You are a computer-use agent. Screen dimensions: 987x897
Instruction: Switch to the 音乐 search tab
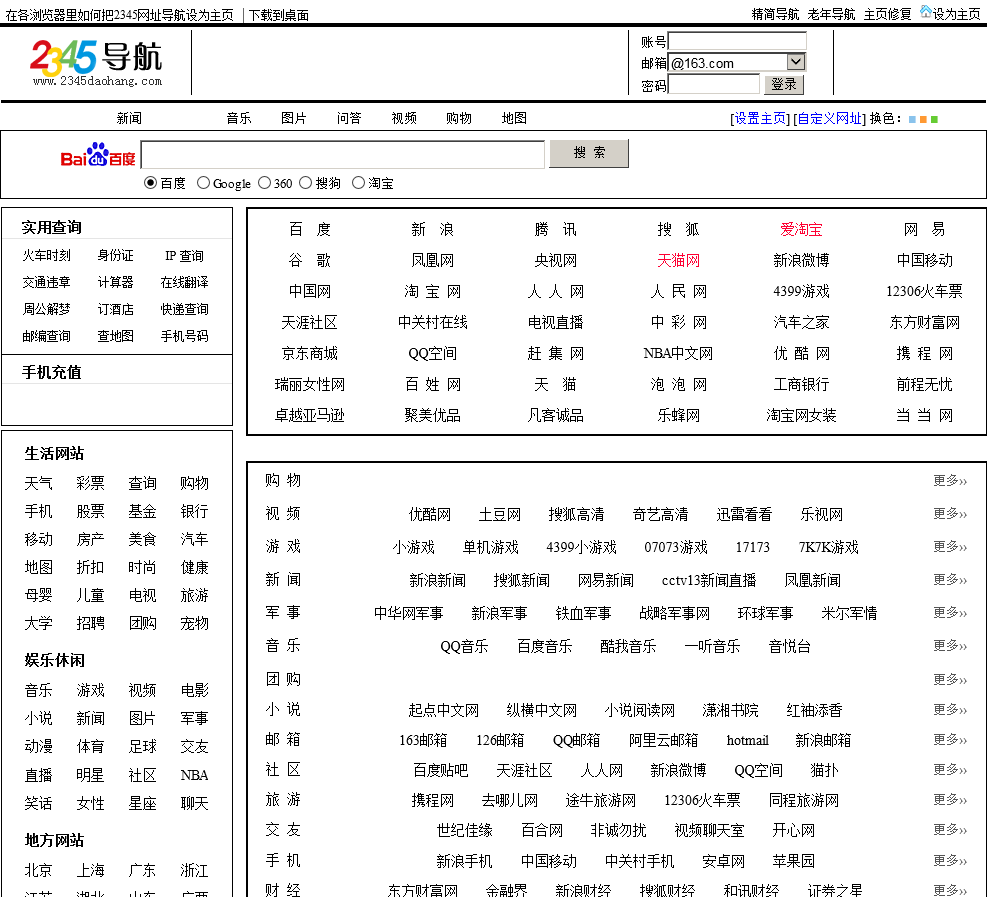(x=239, y=118)
